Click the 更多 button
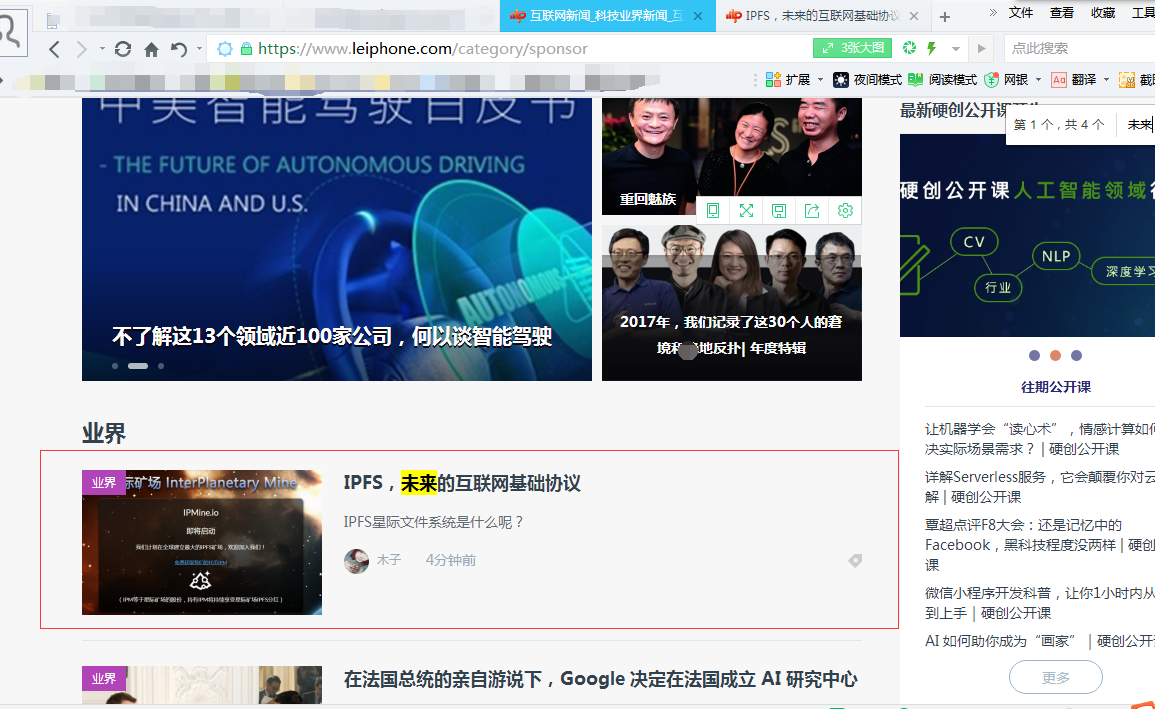The image size is (1155, 709). 1055,677
